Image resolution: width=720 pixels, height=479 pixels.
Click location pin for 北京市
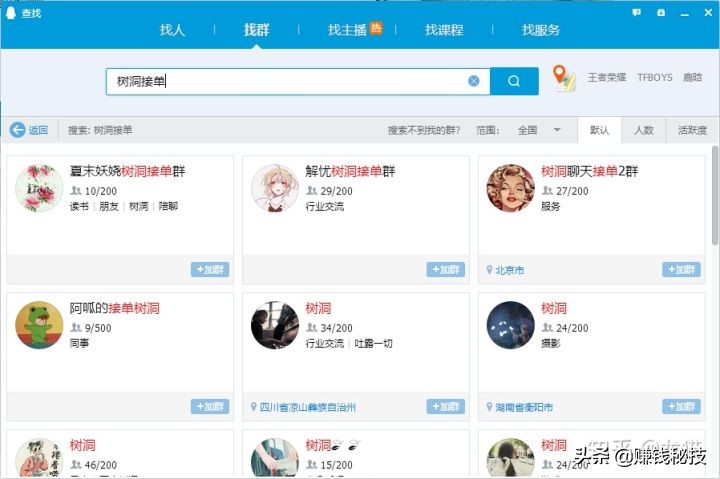point(489,270)
